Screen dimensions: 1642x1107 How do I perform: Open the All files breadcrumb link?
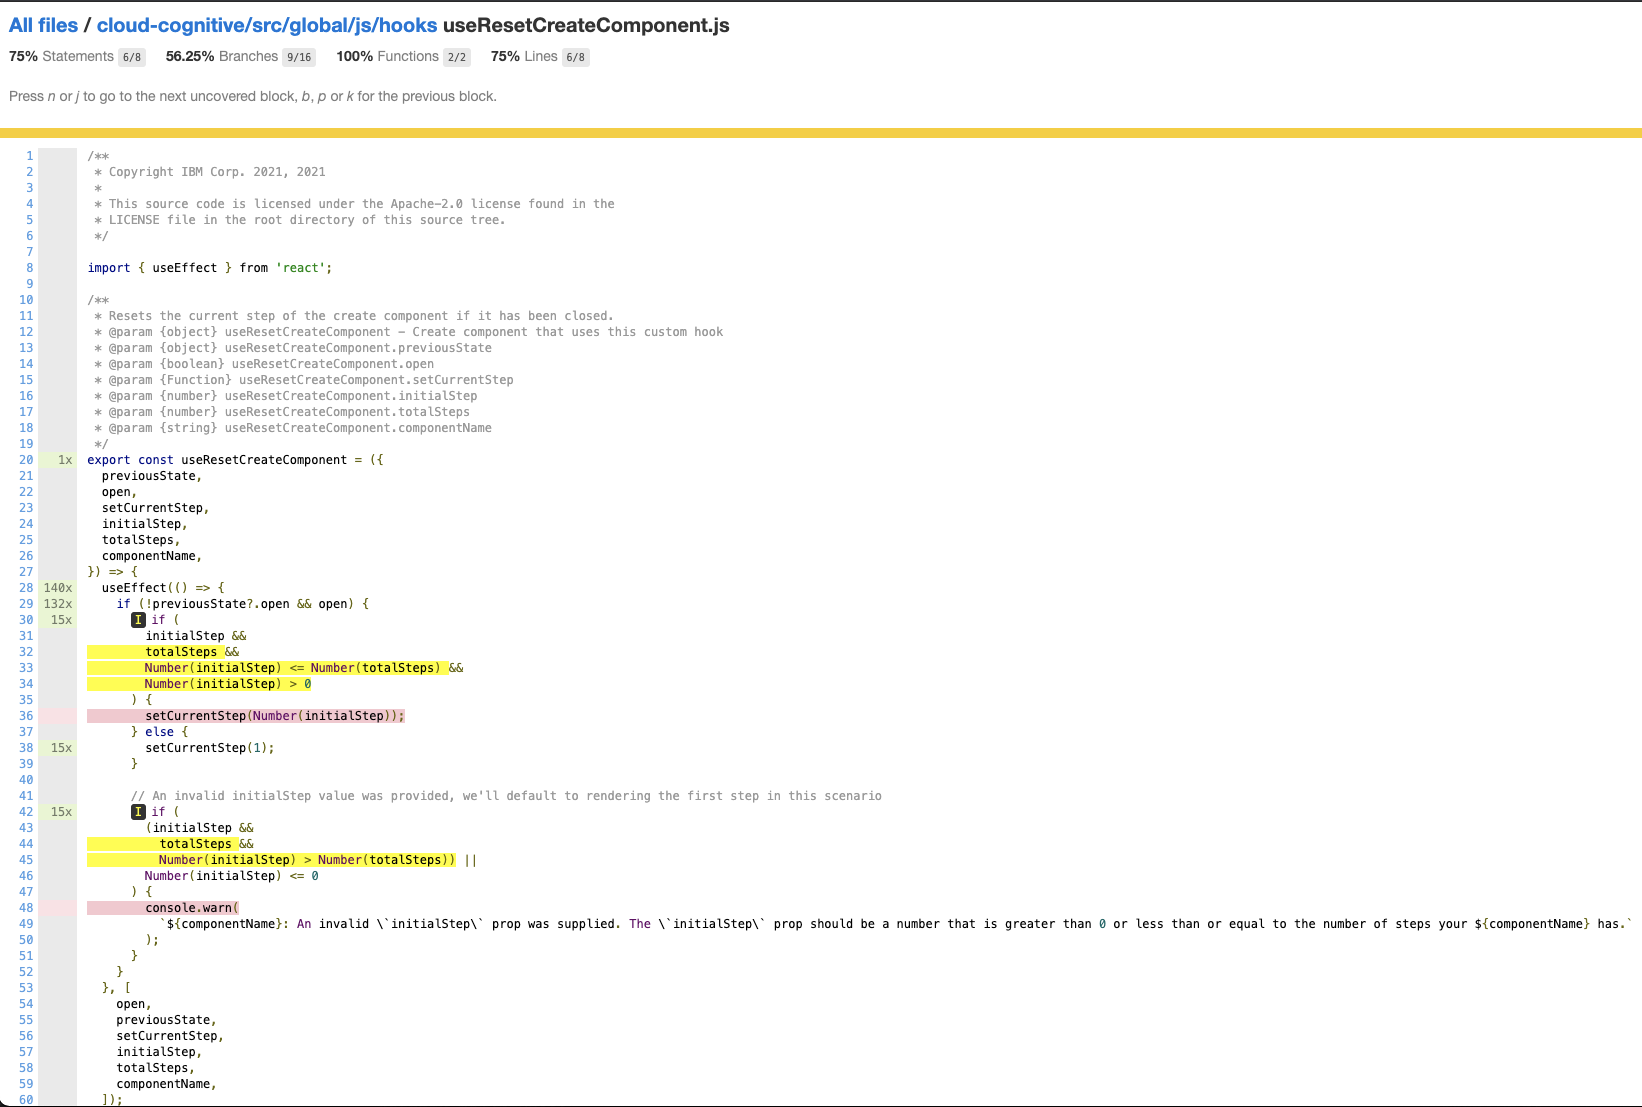coord(43,25)
